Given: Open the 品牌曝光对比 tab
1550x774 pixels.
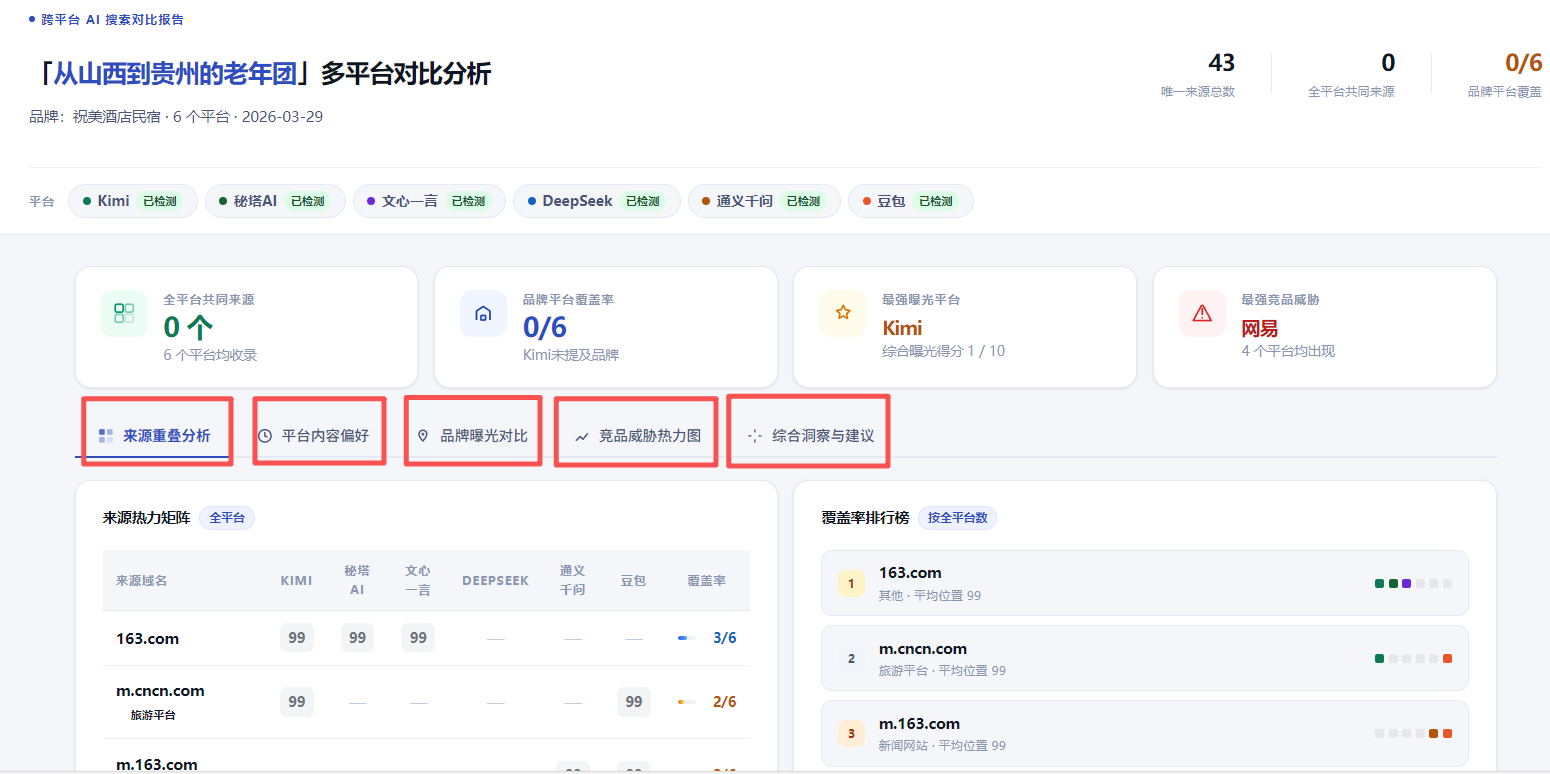Looking at the screenshot, I should click(x=472, y=436).
